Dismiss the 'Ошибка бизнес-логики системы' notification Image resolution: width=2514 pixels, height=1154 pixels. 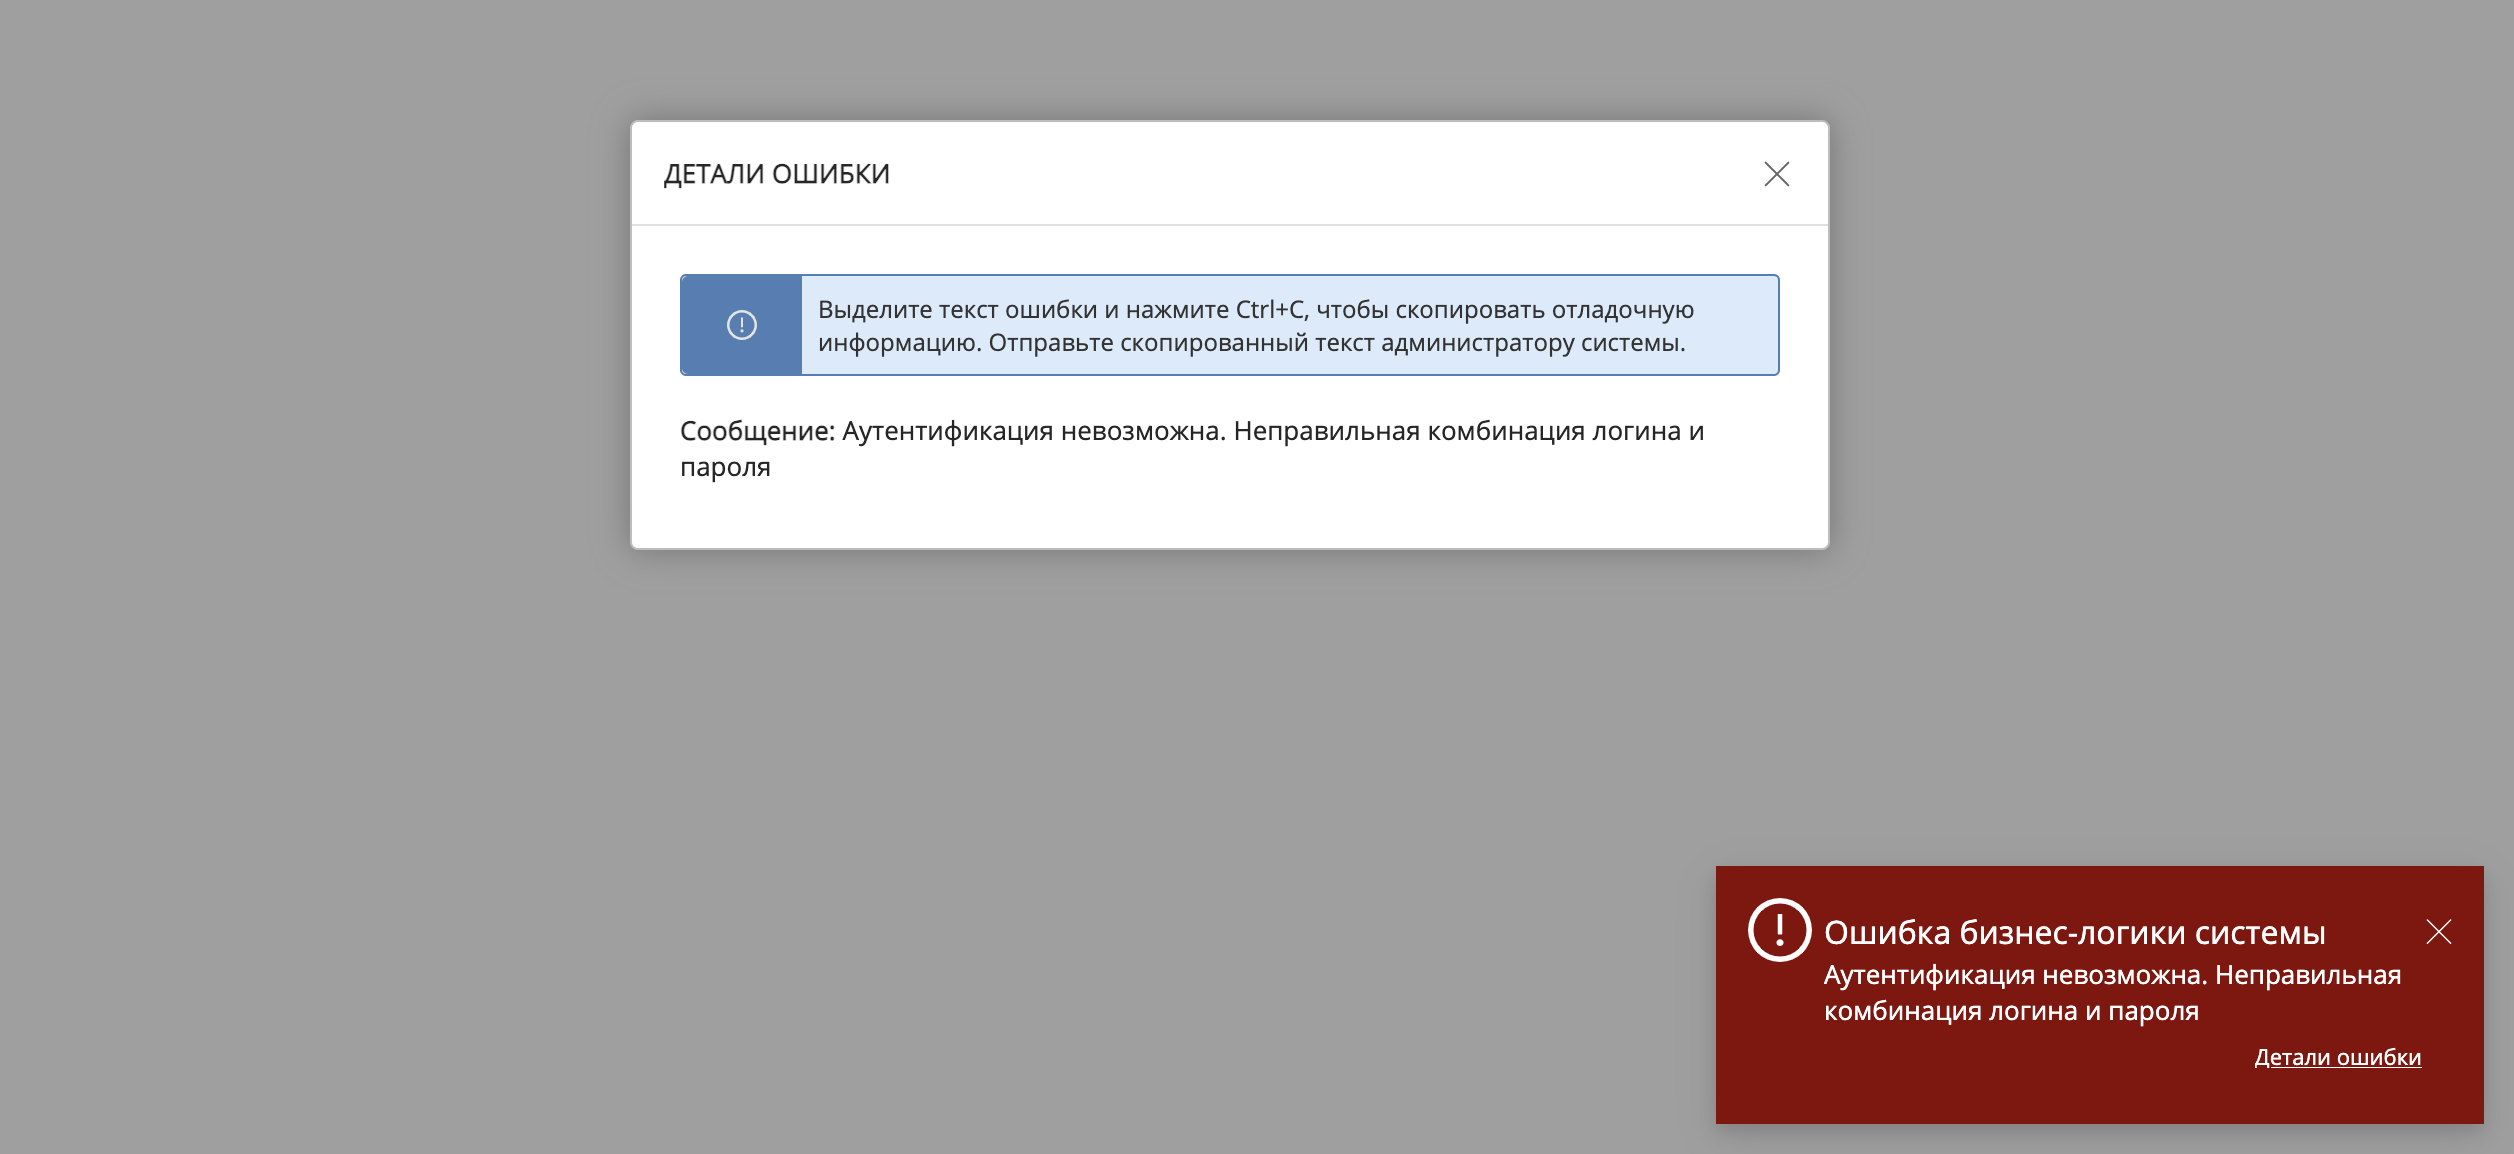[x=2440, y=931]
